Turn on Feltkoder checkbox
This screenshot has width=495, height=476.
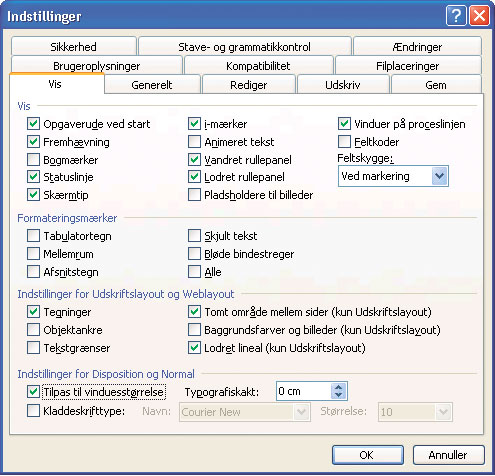click(344, 142)
